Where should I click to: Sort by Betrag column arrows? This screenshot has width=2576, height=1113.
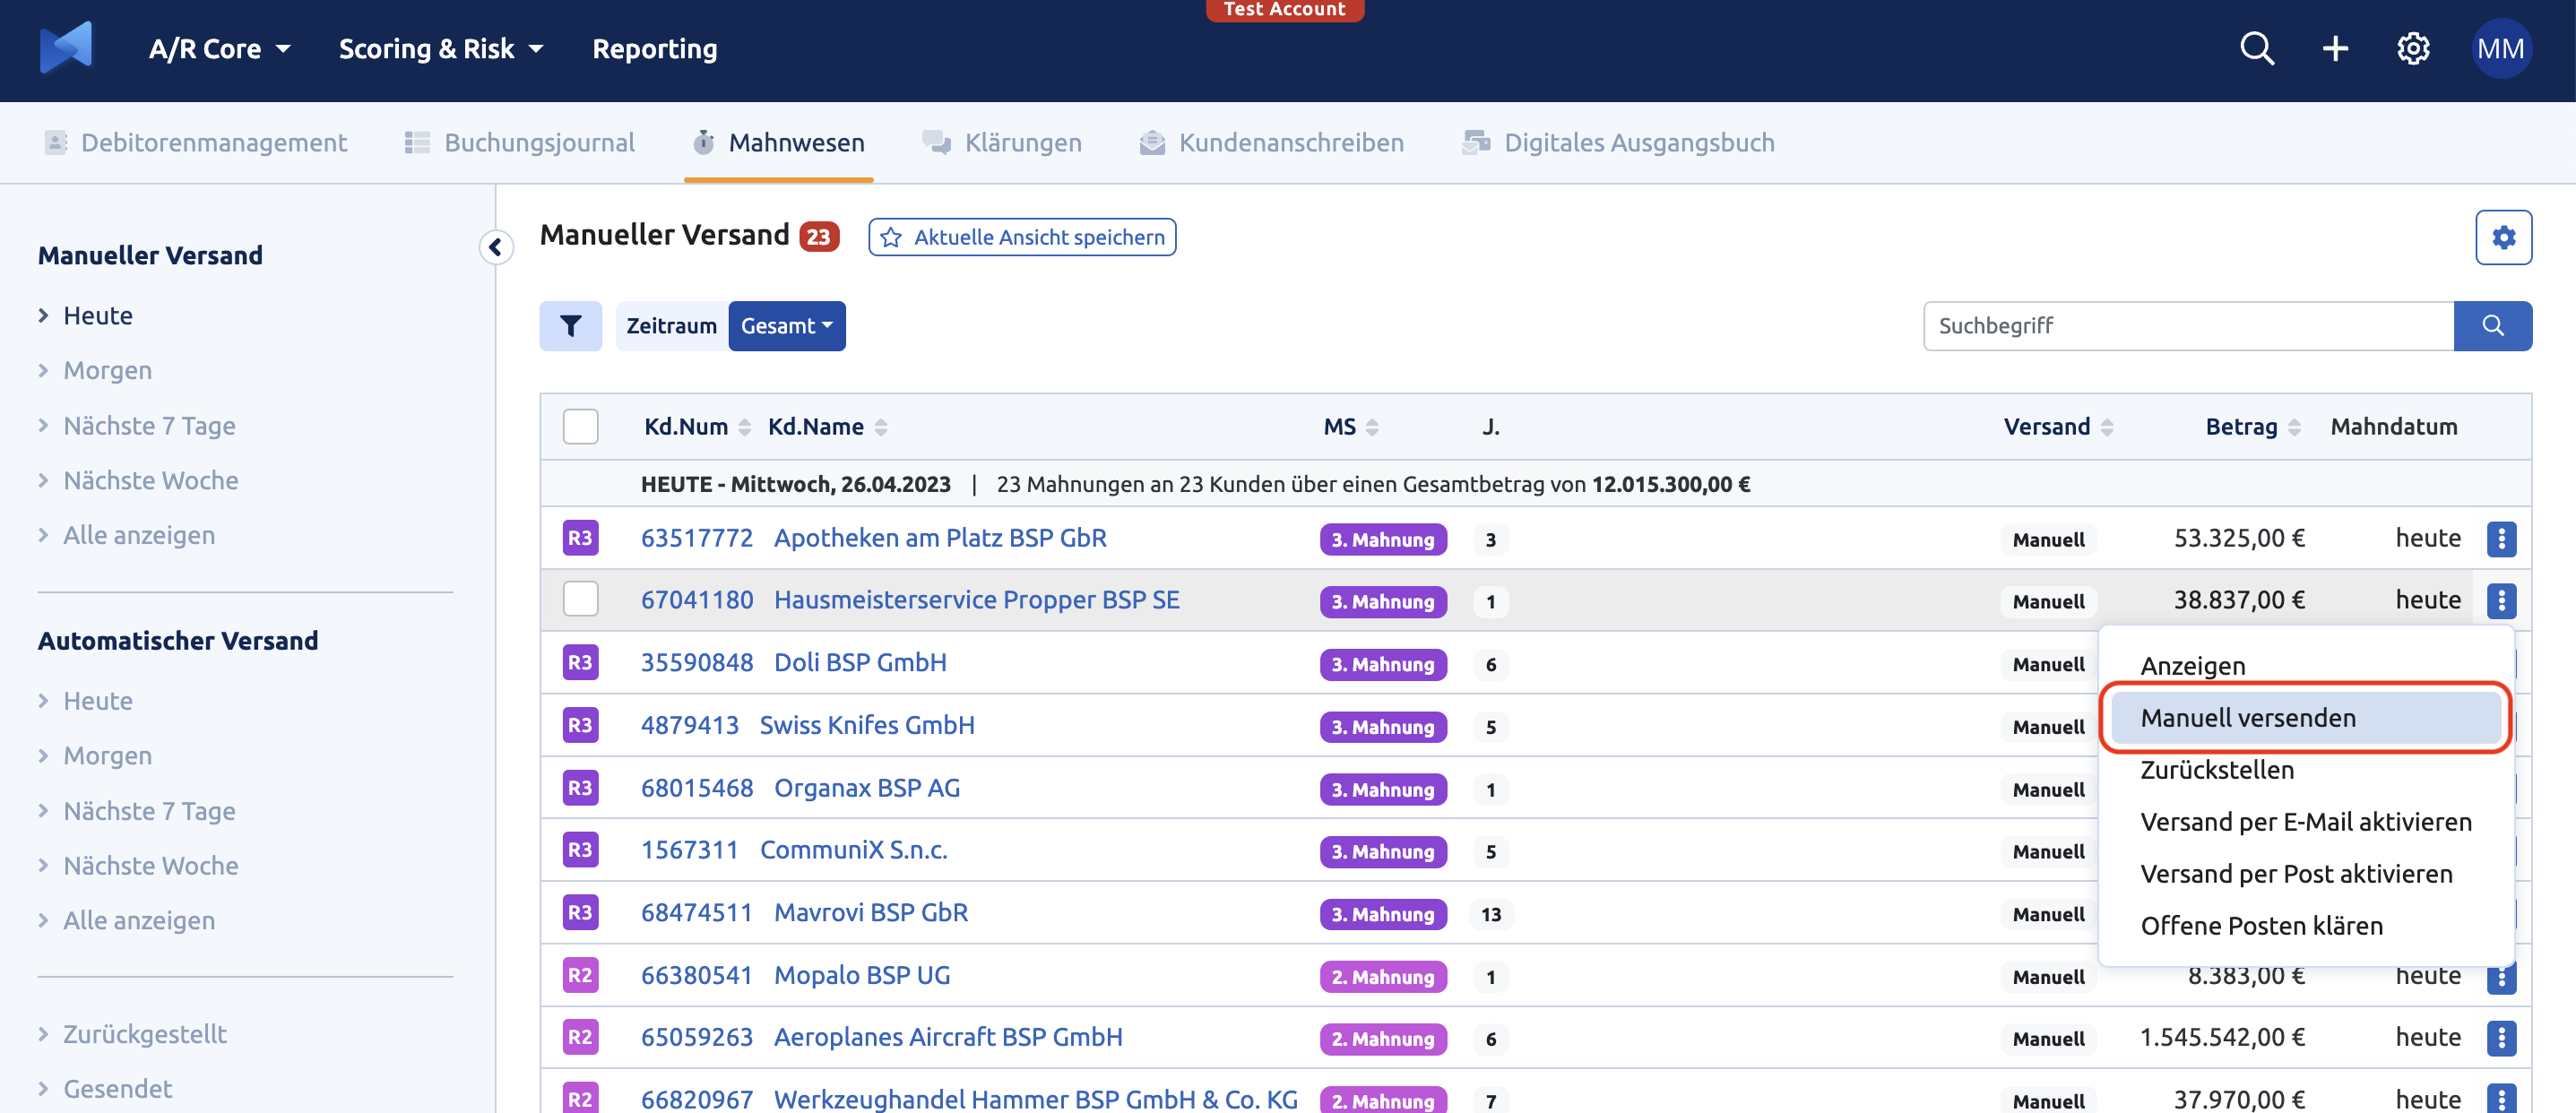pos(2294,427)
